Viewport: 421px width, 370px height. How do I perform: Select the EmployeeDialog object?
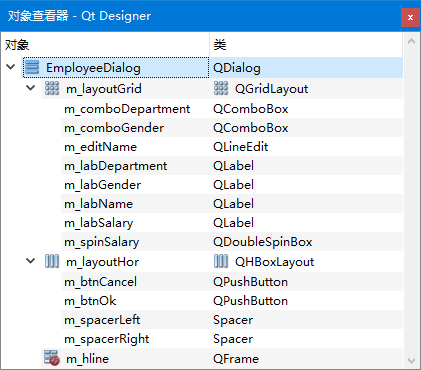93,68
